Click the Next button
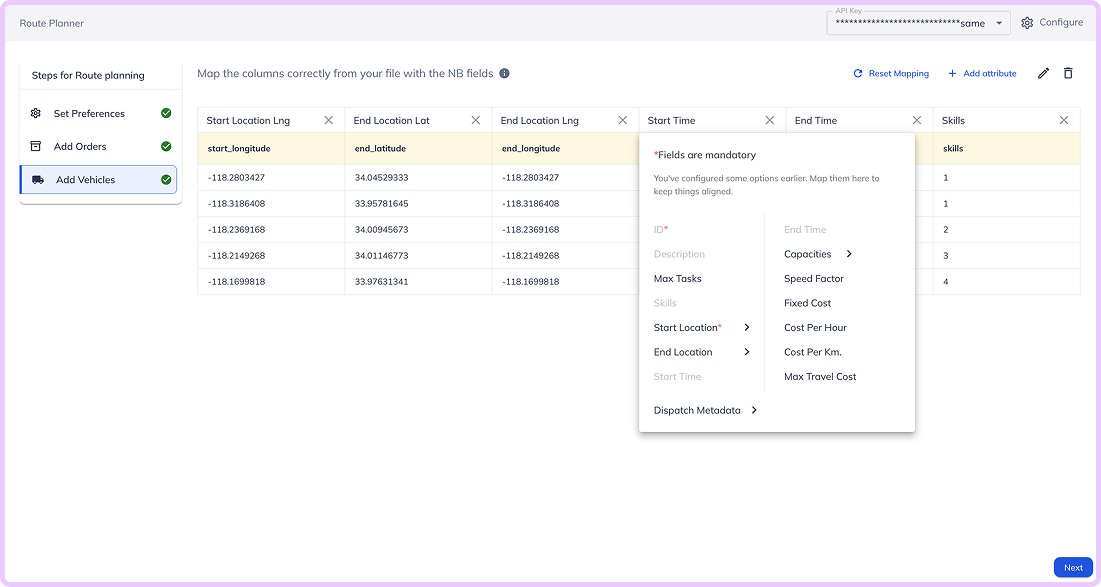Viewport: 1101px width, 587px height. pyautogui.click(x=1072, y=567)
